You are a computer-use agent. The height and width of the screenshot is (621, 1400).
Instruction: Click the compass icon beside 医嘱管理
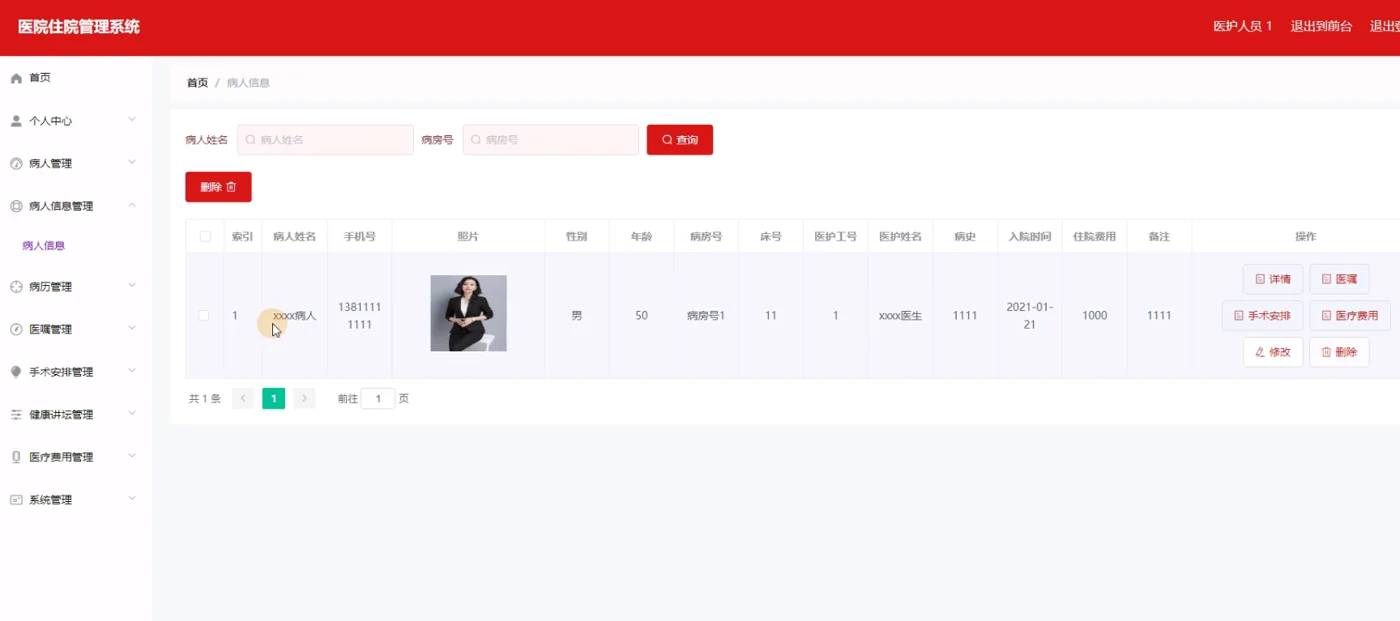[x=16, y=329]
